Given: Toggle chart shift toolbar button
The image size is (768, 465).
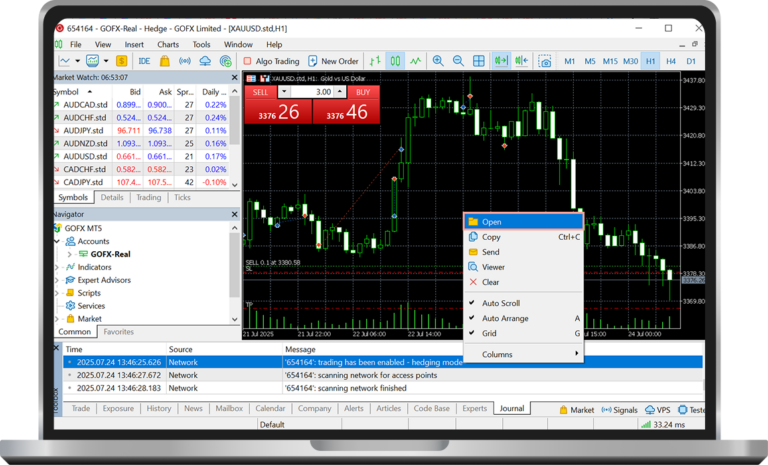Looking at the screenshot, I should pyautogui.click(x=522, y=61).
